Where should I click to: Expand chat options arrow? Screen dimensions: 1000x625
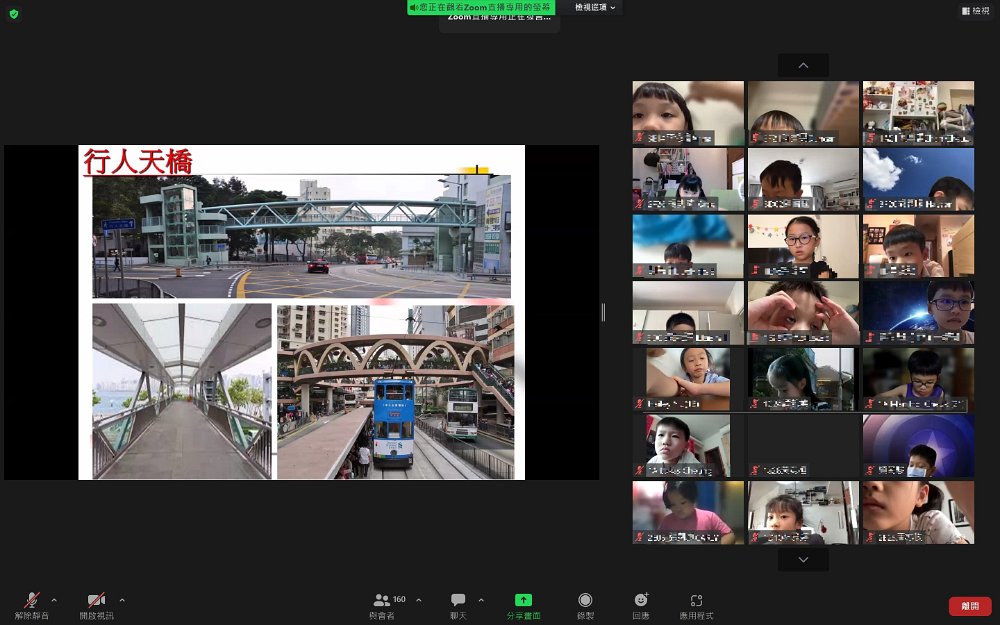tap(481, 600)
